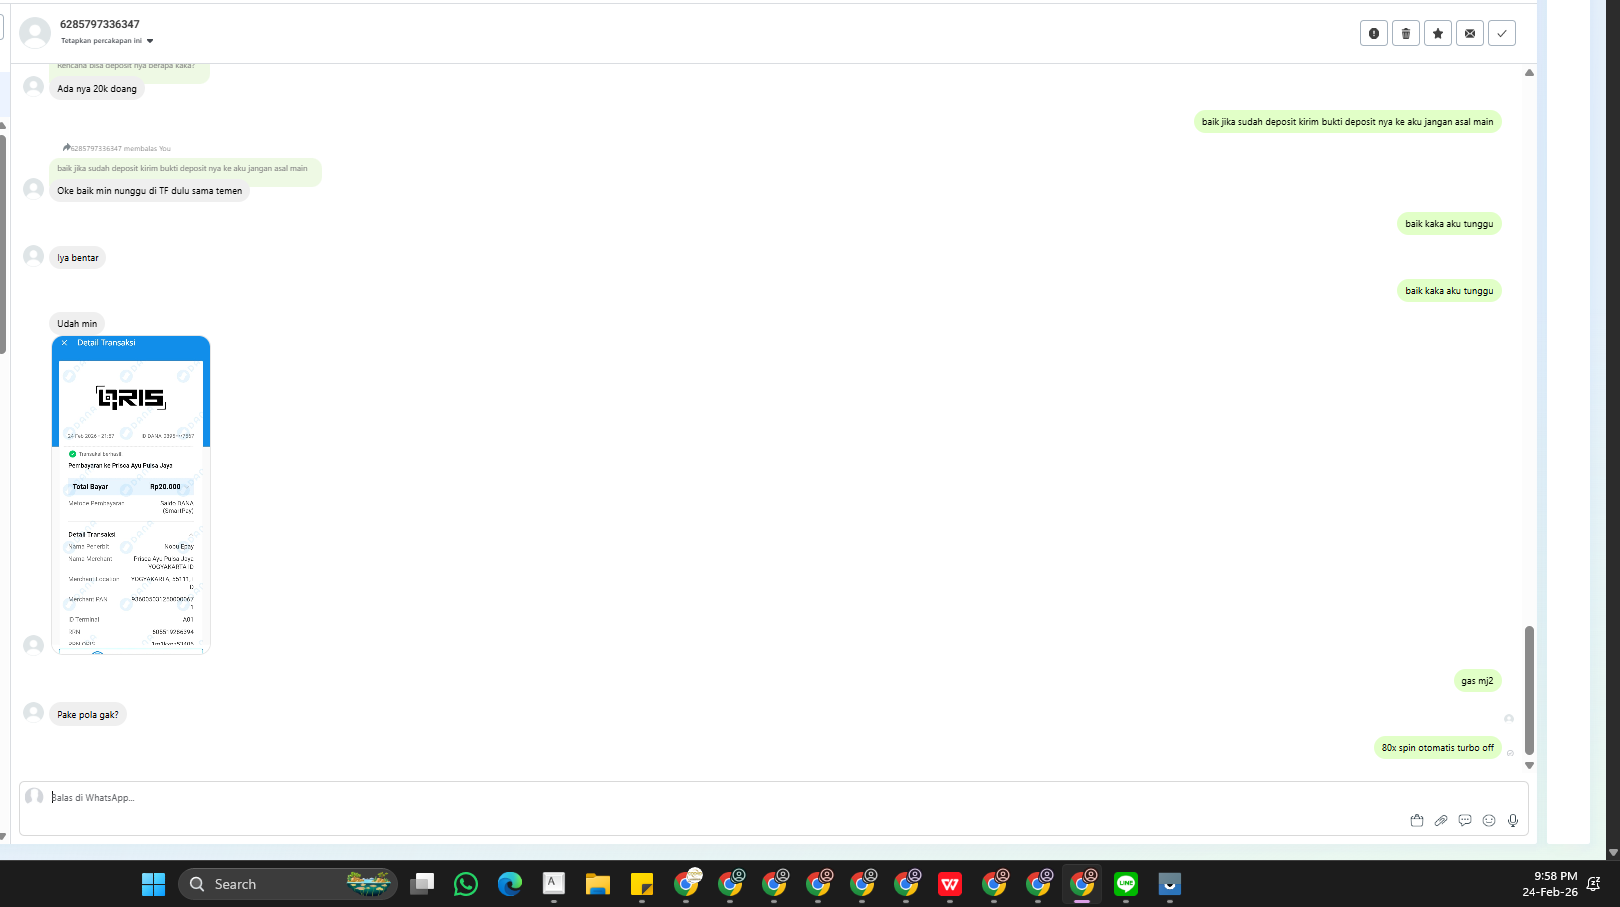This screenshot has width=1620, height=907.
Task: Click chat scrollbar down arrow
Action: point(1529,765)
